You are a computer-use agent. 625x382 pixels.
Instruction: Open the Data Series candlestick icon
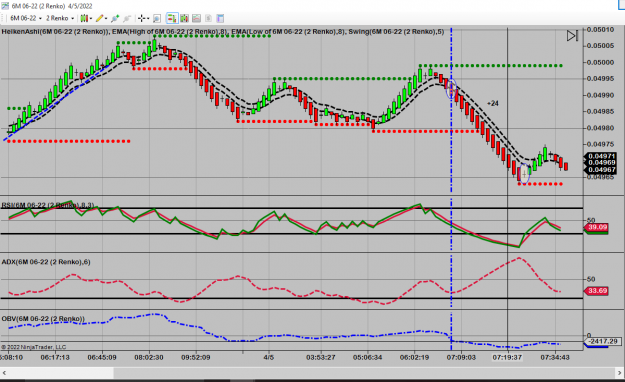[x=184, y=18]
